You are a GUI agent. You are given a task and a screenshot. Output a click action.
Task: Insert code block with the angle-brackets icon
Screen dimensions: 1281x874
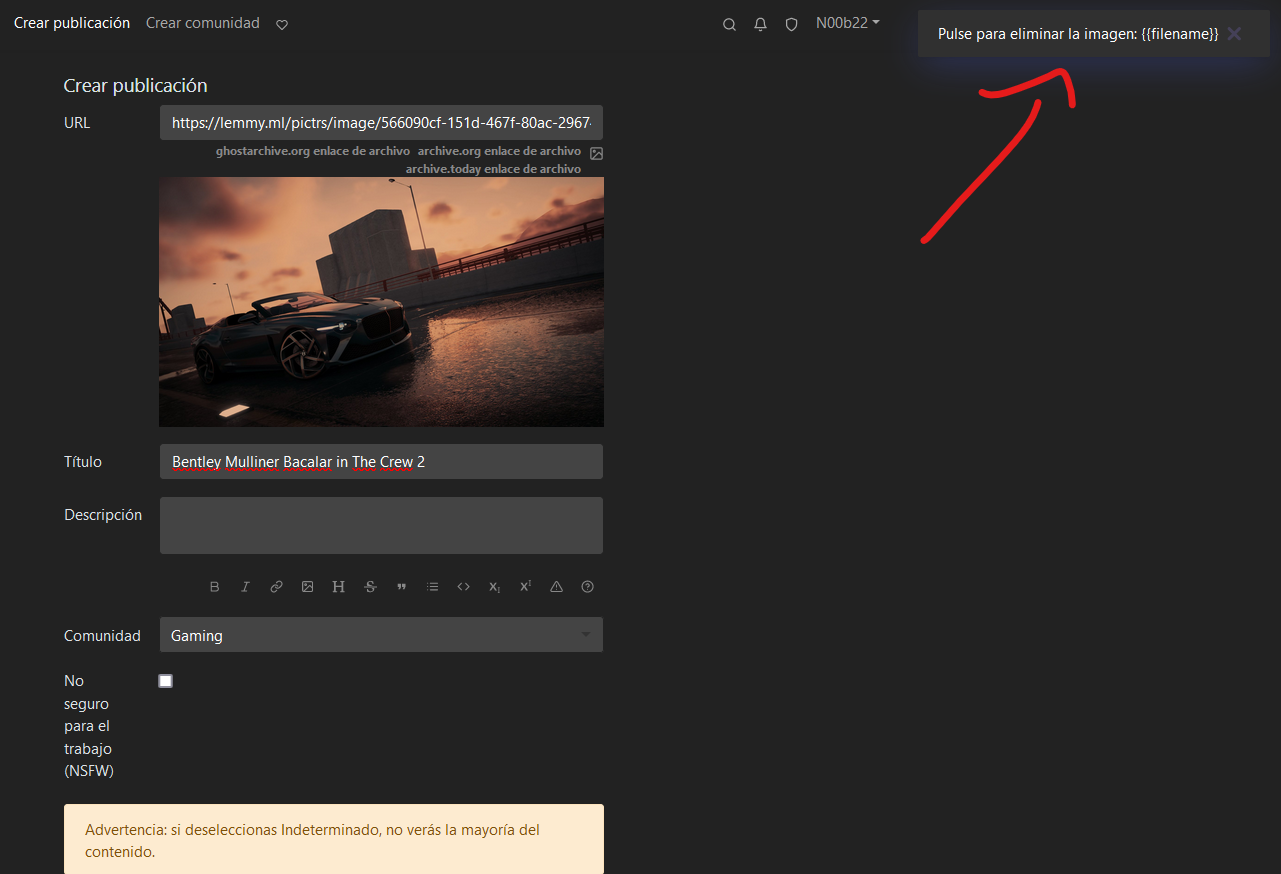[x=463, y=587]
